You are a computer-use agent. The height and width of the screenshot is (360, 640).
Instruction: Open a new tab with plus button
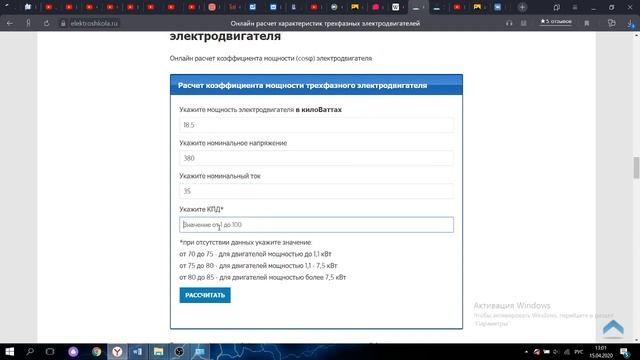522,7
